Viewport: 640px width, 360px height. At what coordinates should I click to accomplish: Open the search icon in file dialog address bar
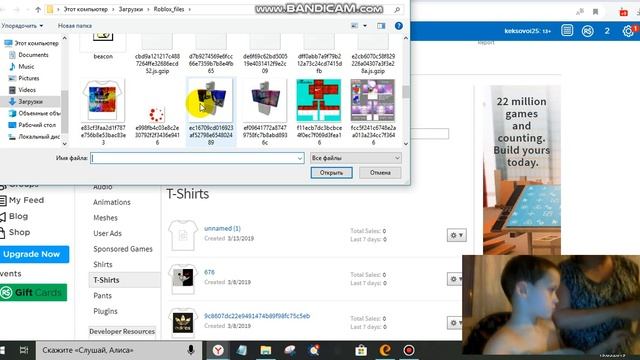tap(397, 9)
